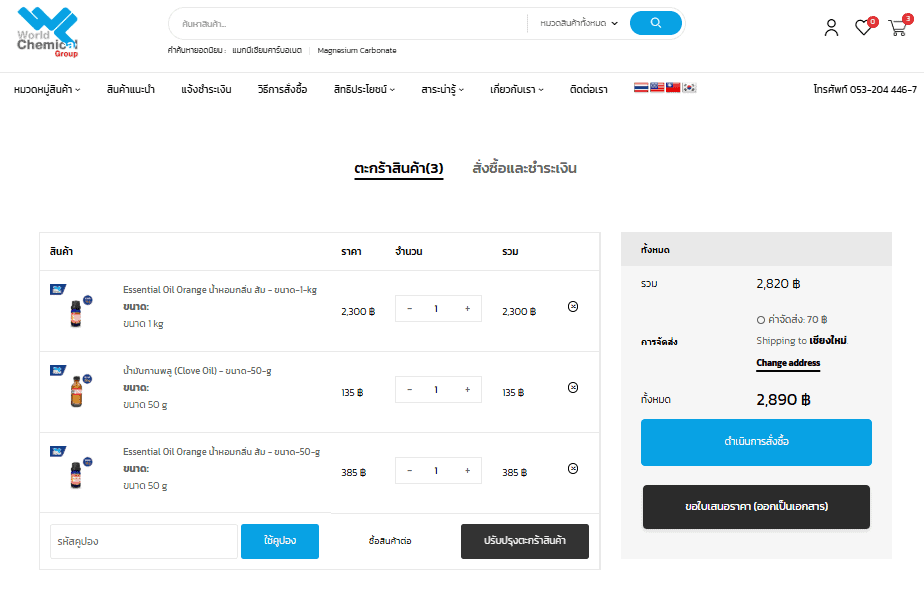
Task: Open the shopping cart icon
Action: (897, 28)
